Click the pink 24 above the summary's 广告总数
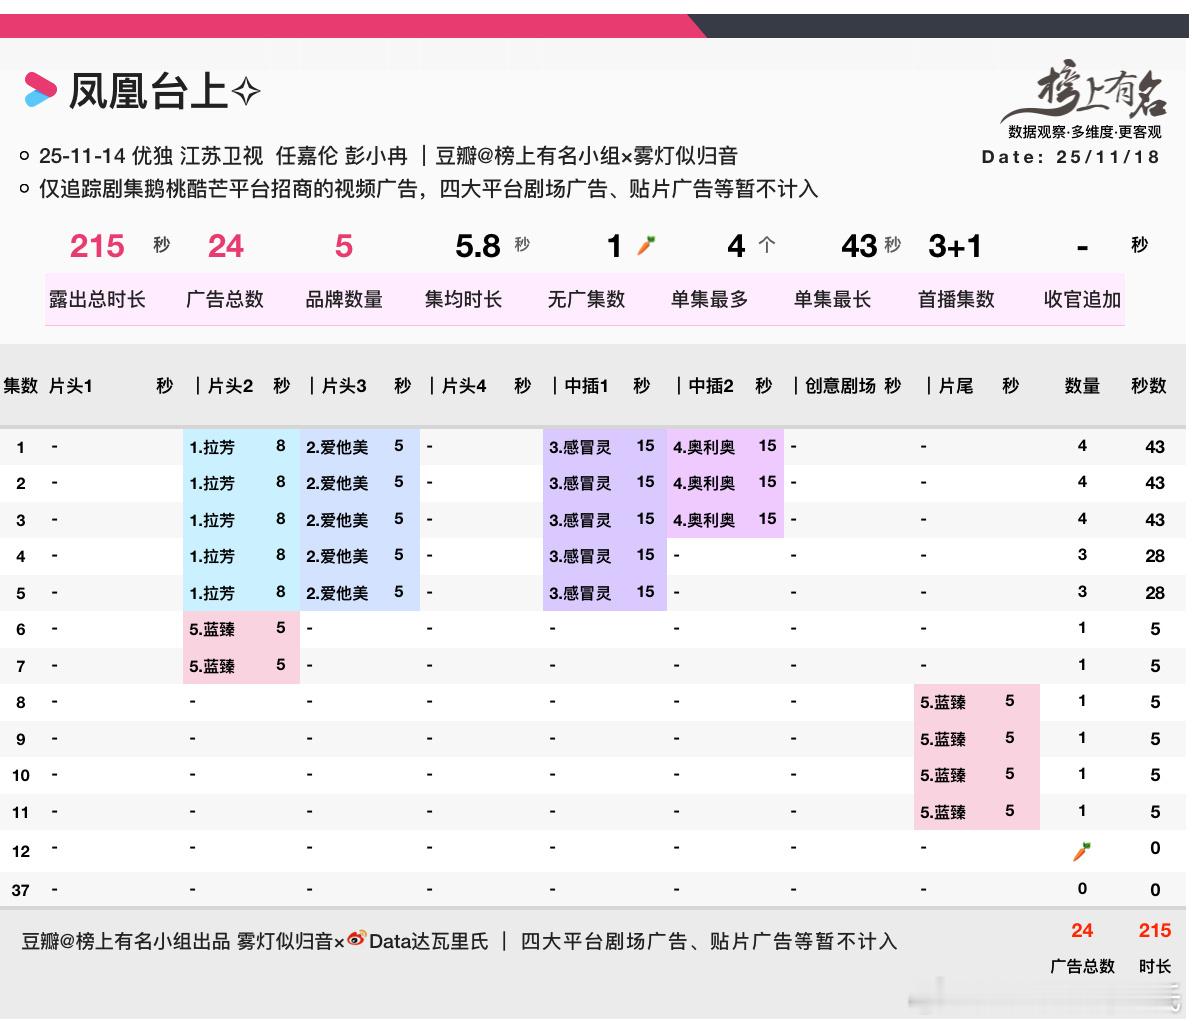The width and height of the screenshot is (1192, 1025). pyautogui.click(x=225, y=246)
